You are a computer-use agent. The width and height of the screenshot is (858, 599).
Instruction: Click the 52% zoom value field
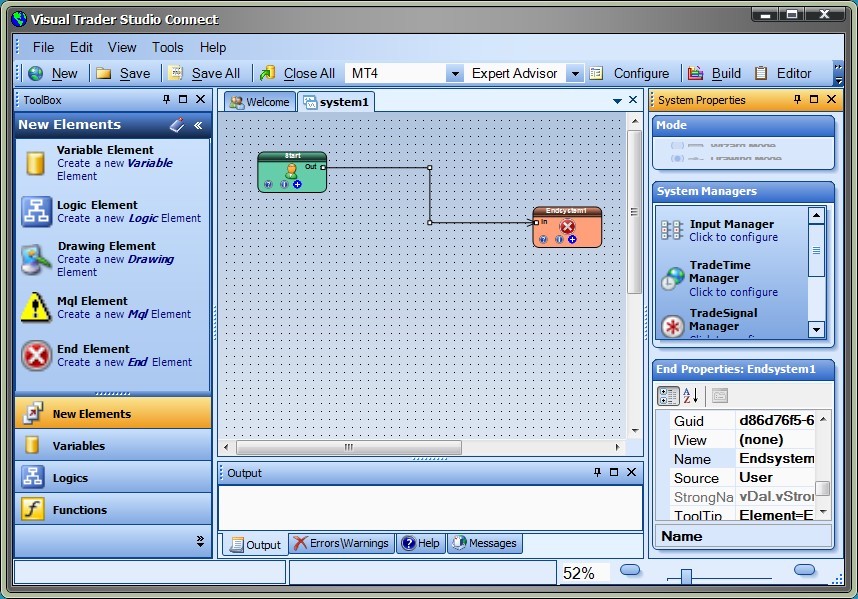(584, 573)
